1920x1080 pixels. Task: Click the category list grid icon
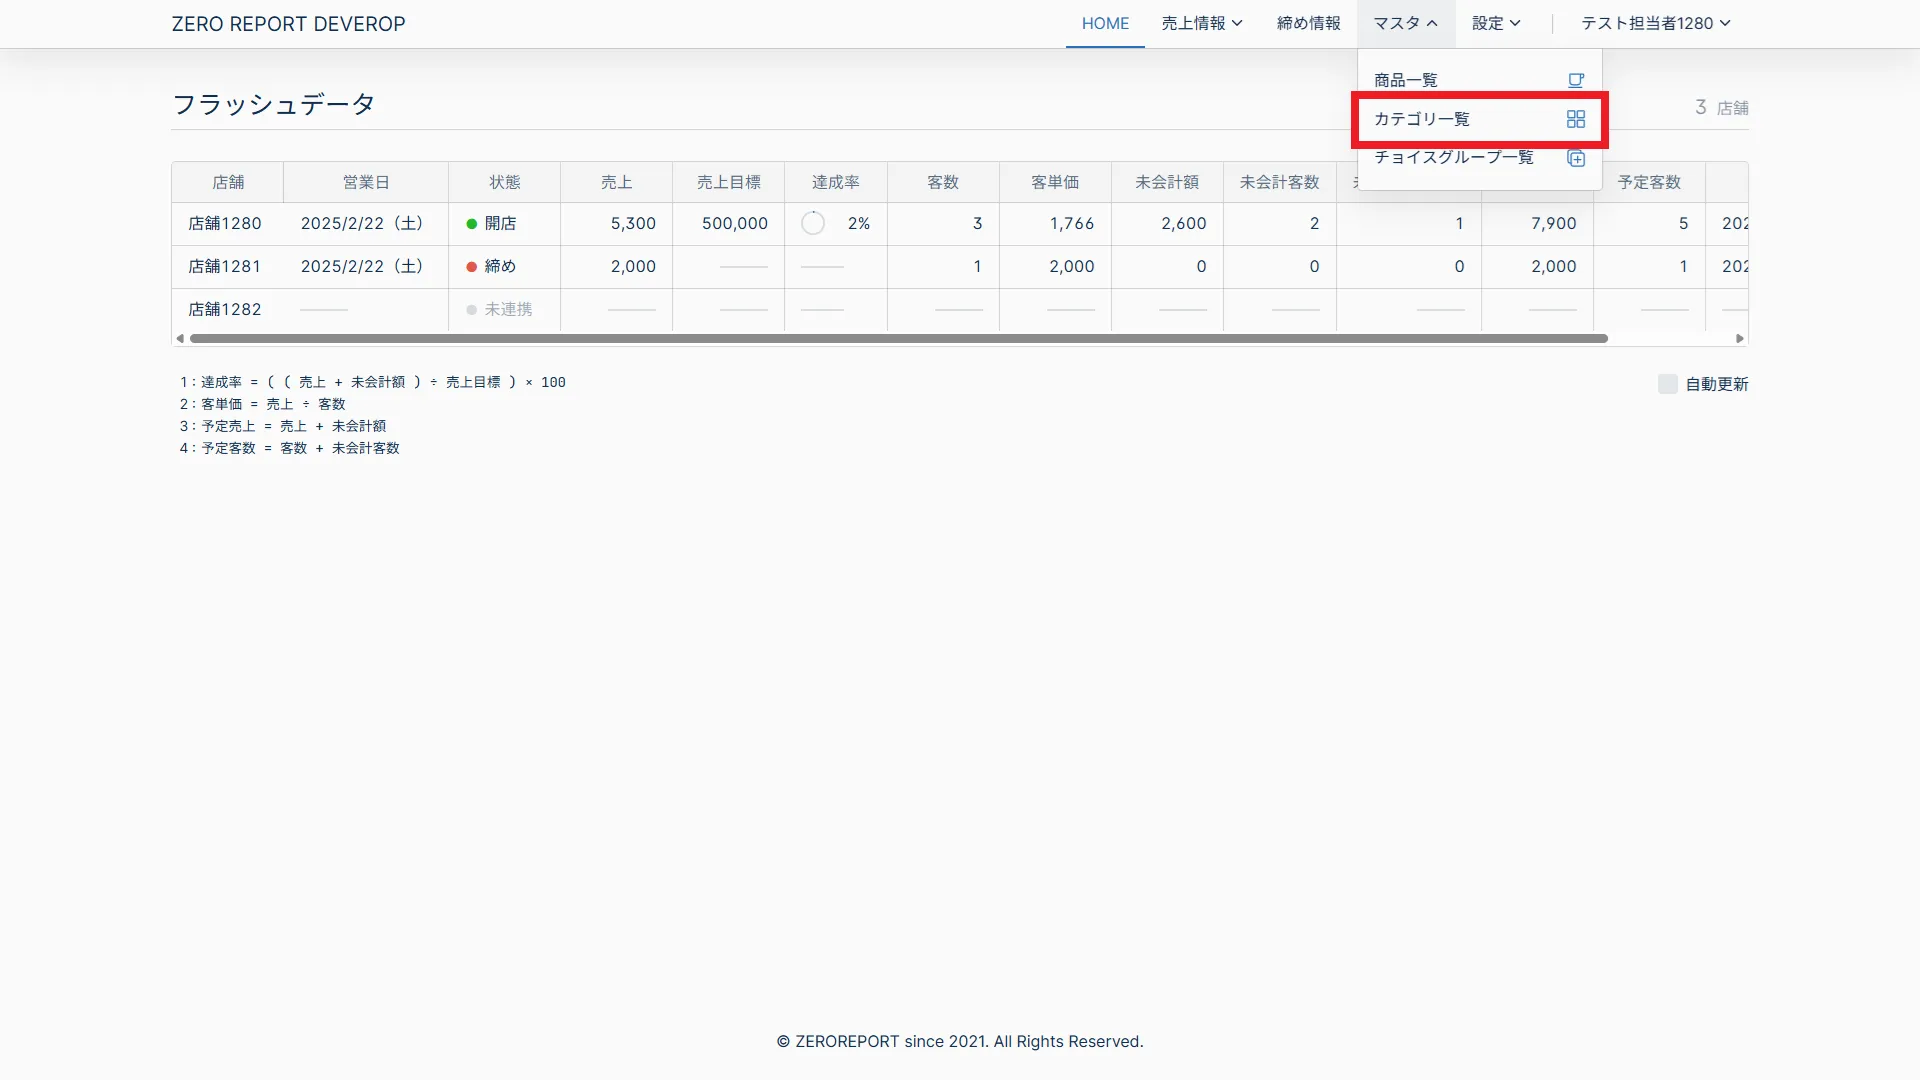pos(1576,119)
